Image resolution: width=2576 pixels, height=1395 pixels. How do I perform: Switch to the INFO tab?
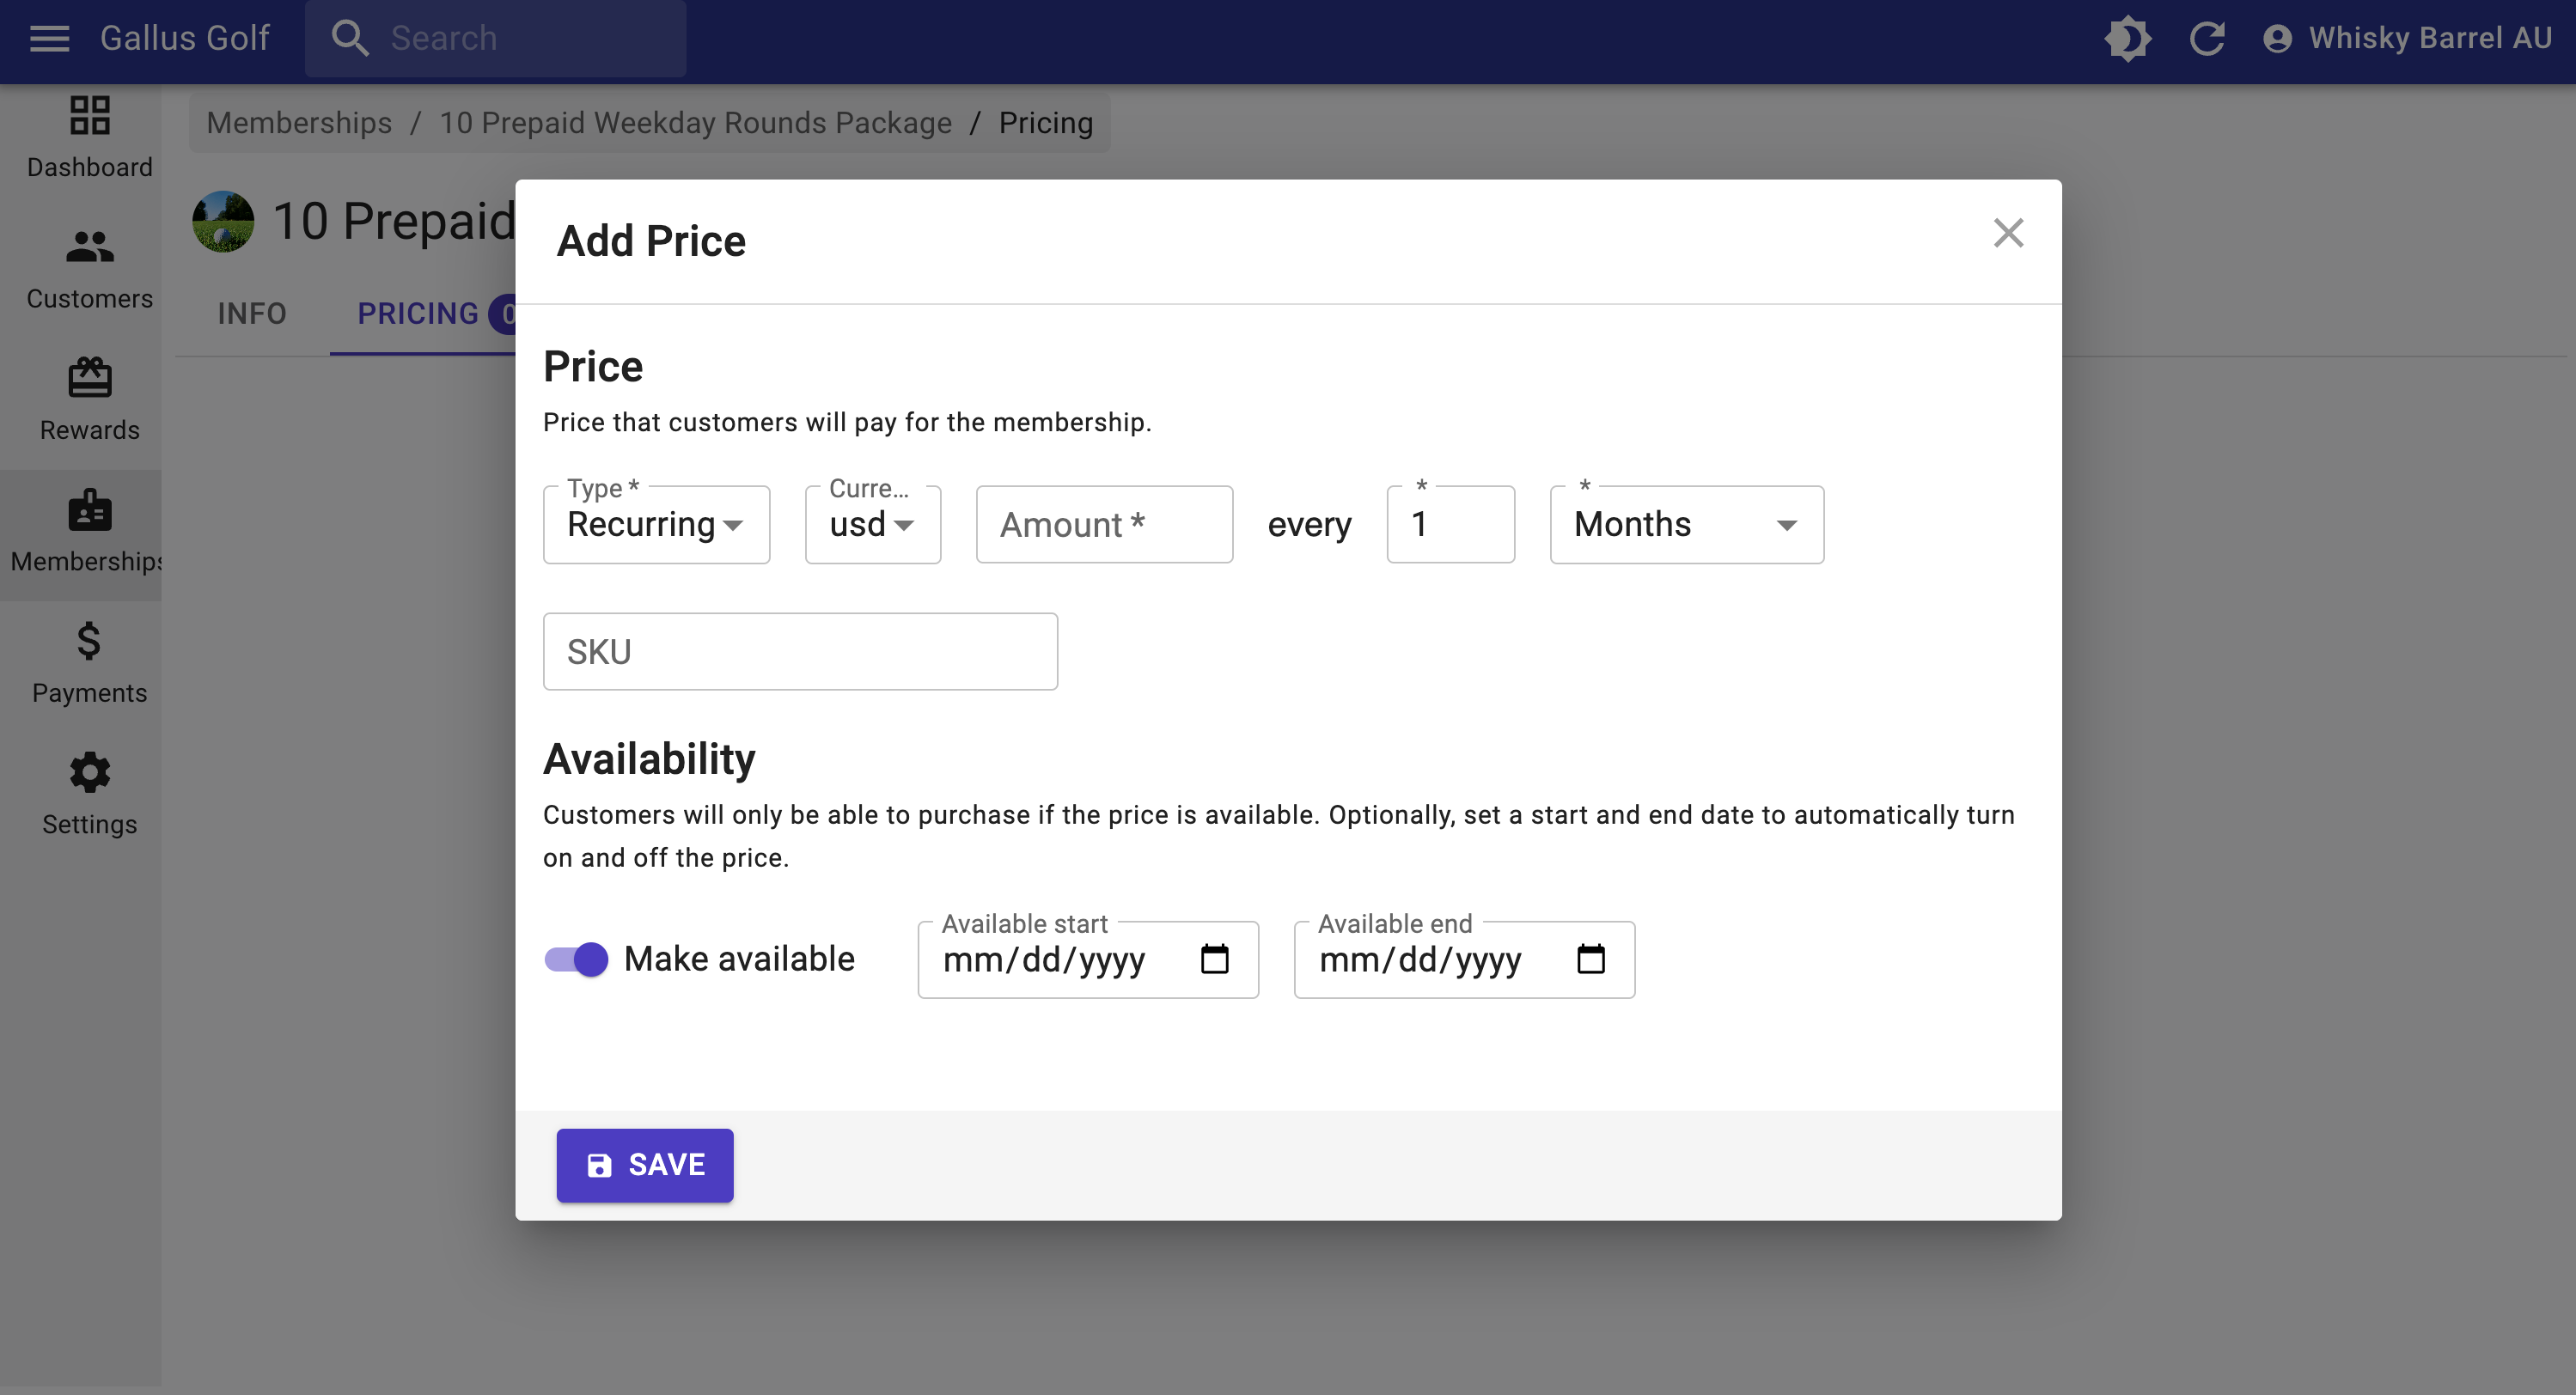pyautogui.click(x=252, y=314)
